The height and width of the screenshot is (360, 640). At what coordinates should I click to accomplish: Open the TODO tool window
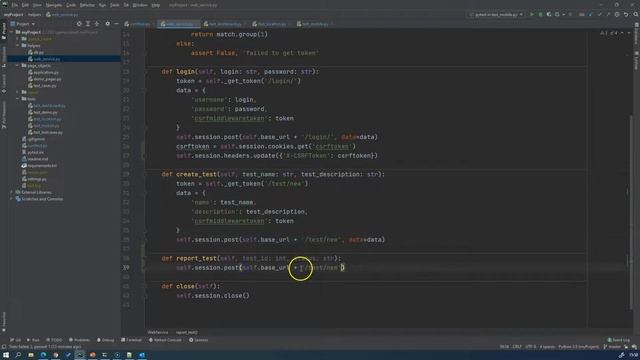[54, 340]
